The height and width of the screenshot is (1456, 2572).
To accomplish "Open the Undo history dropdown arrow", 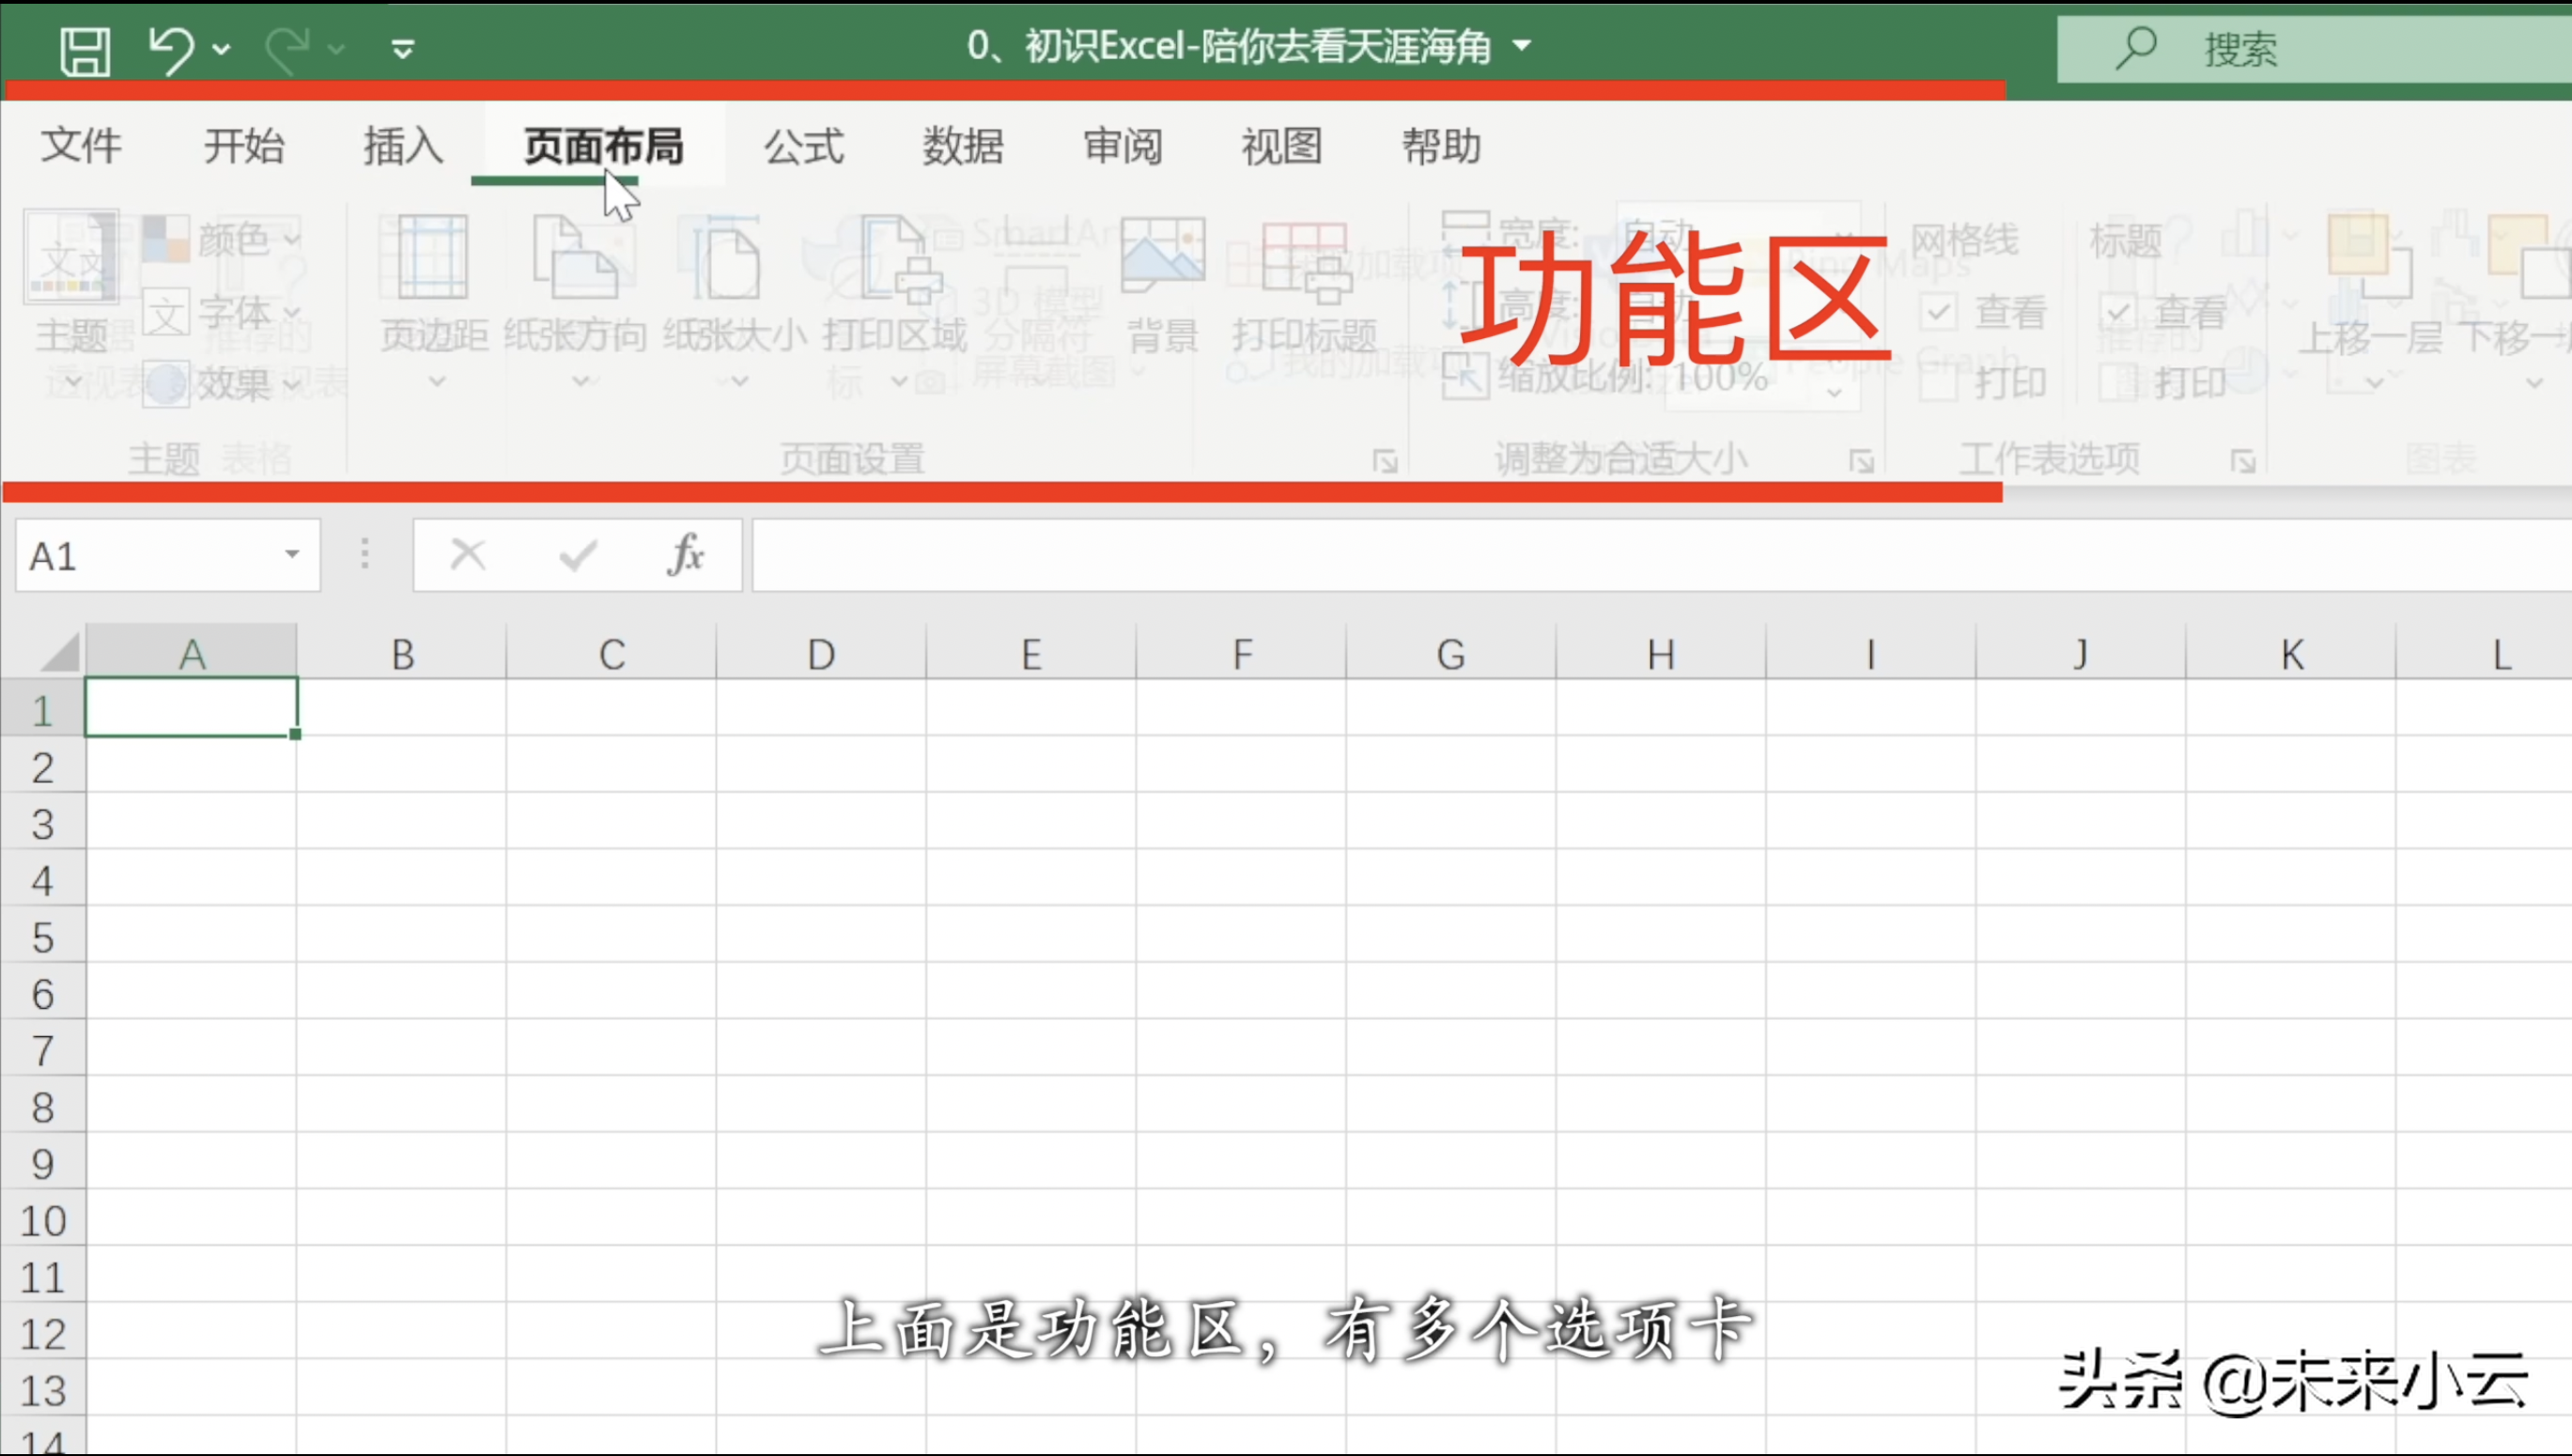I will (x=222, y=49).
